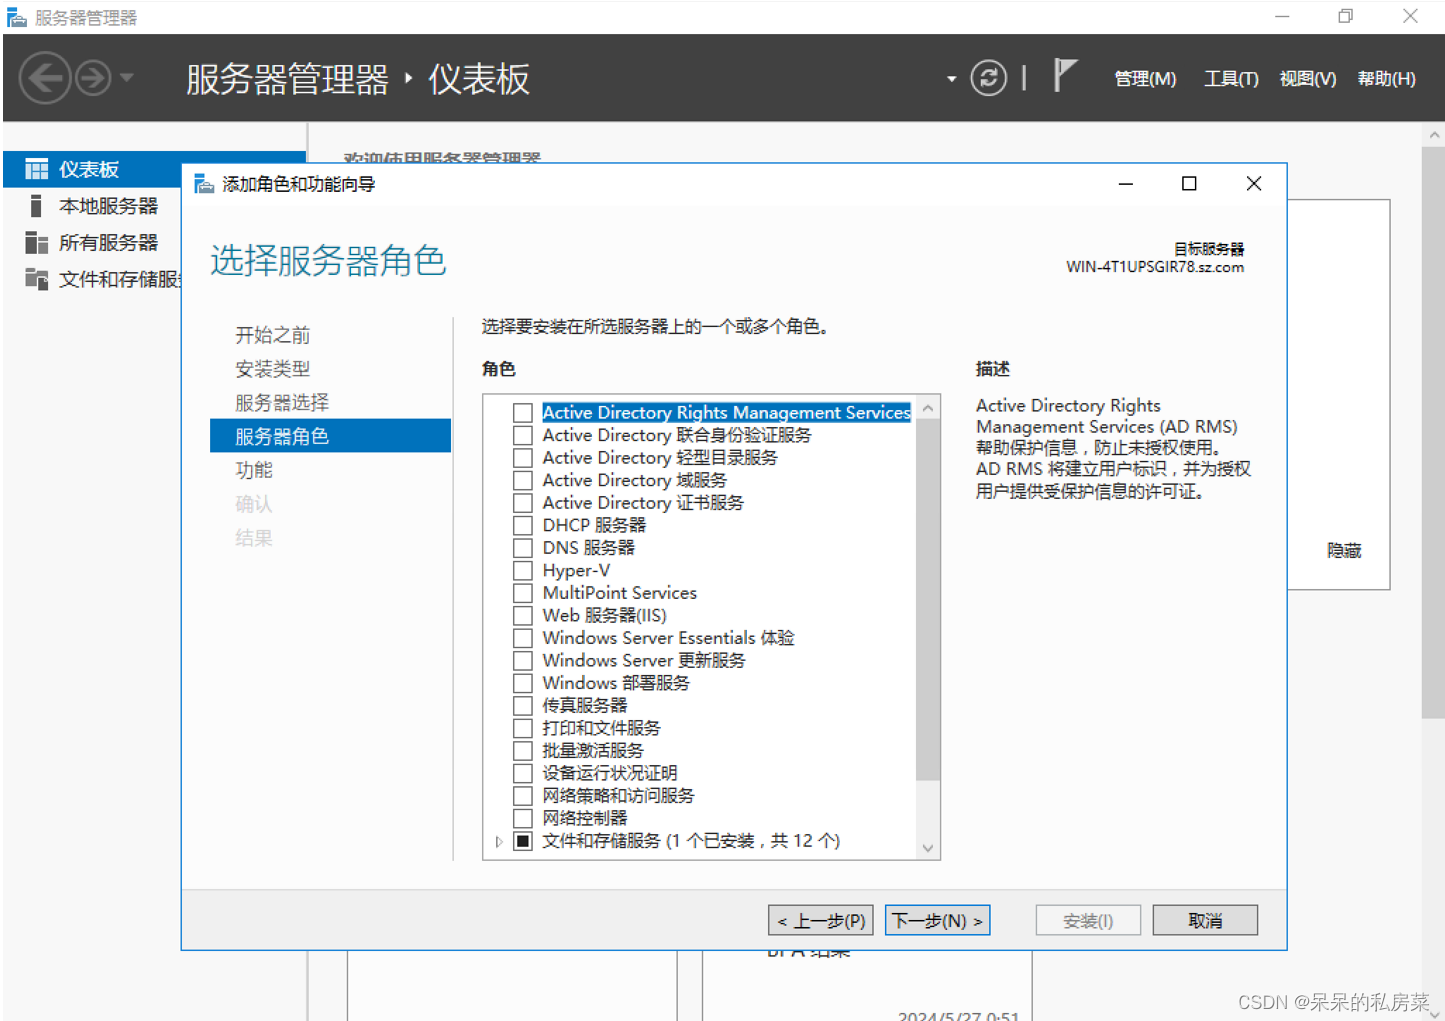Check Windows 部署服务 role
Image resolution: width=1445 pixels, height=1021 pixels.
coord(523,683)
